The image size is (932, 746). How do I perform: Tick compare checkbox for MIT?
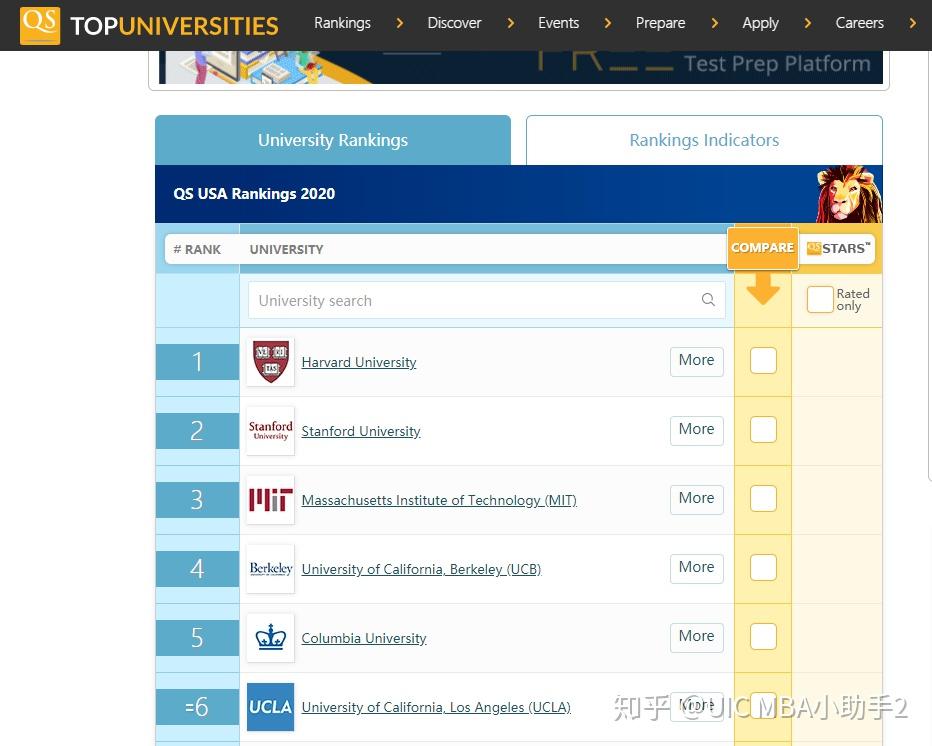pyautogui.click(x=763, y=498)
